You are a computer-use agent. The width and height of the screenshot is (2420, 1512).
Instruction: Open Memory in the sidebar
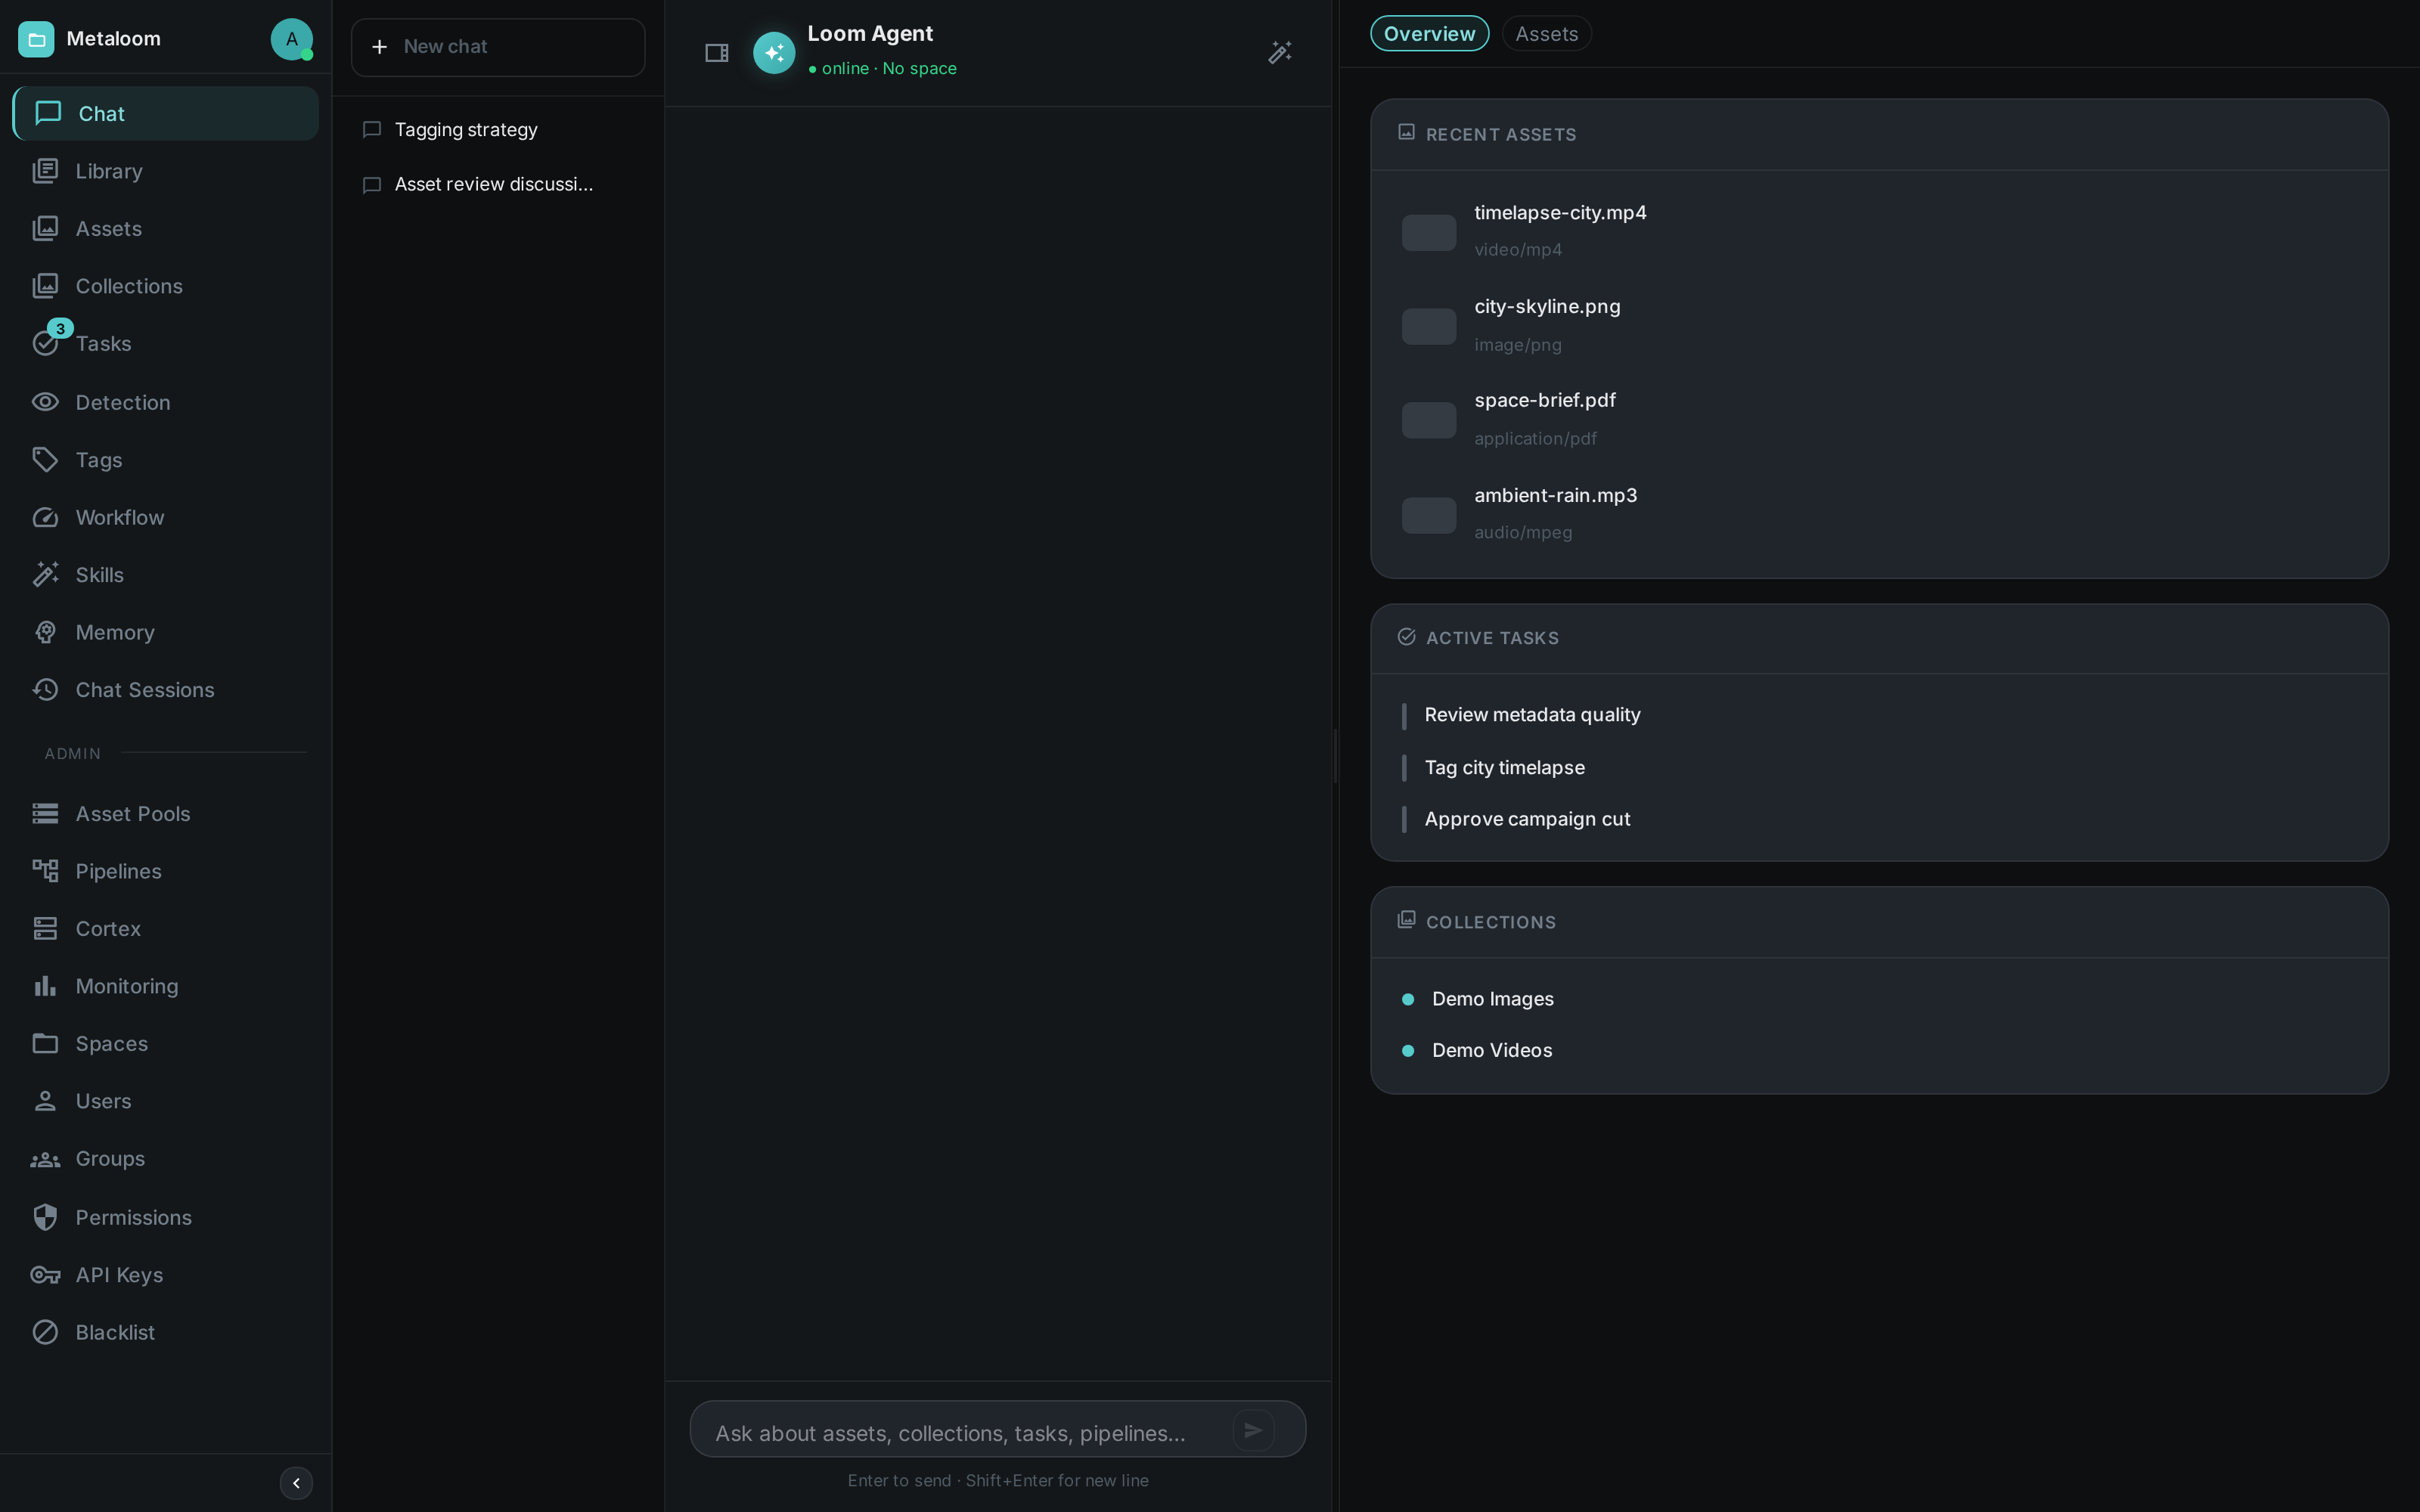click(x=165, y=632)
